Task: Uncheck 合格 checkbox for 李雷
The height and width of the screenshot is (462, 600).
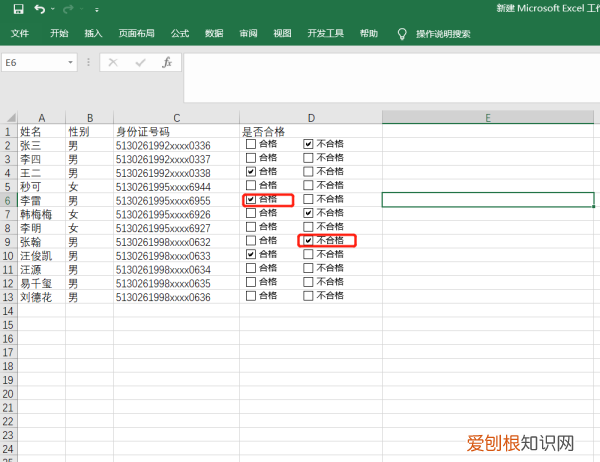Action: (x=251, y=199)
